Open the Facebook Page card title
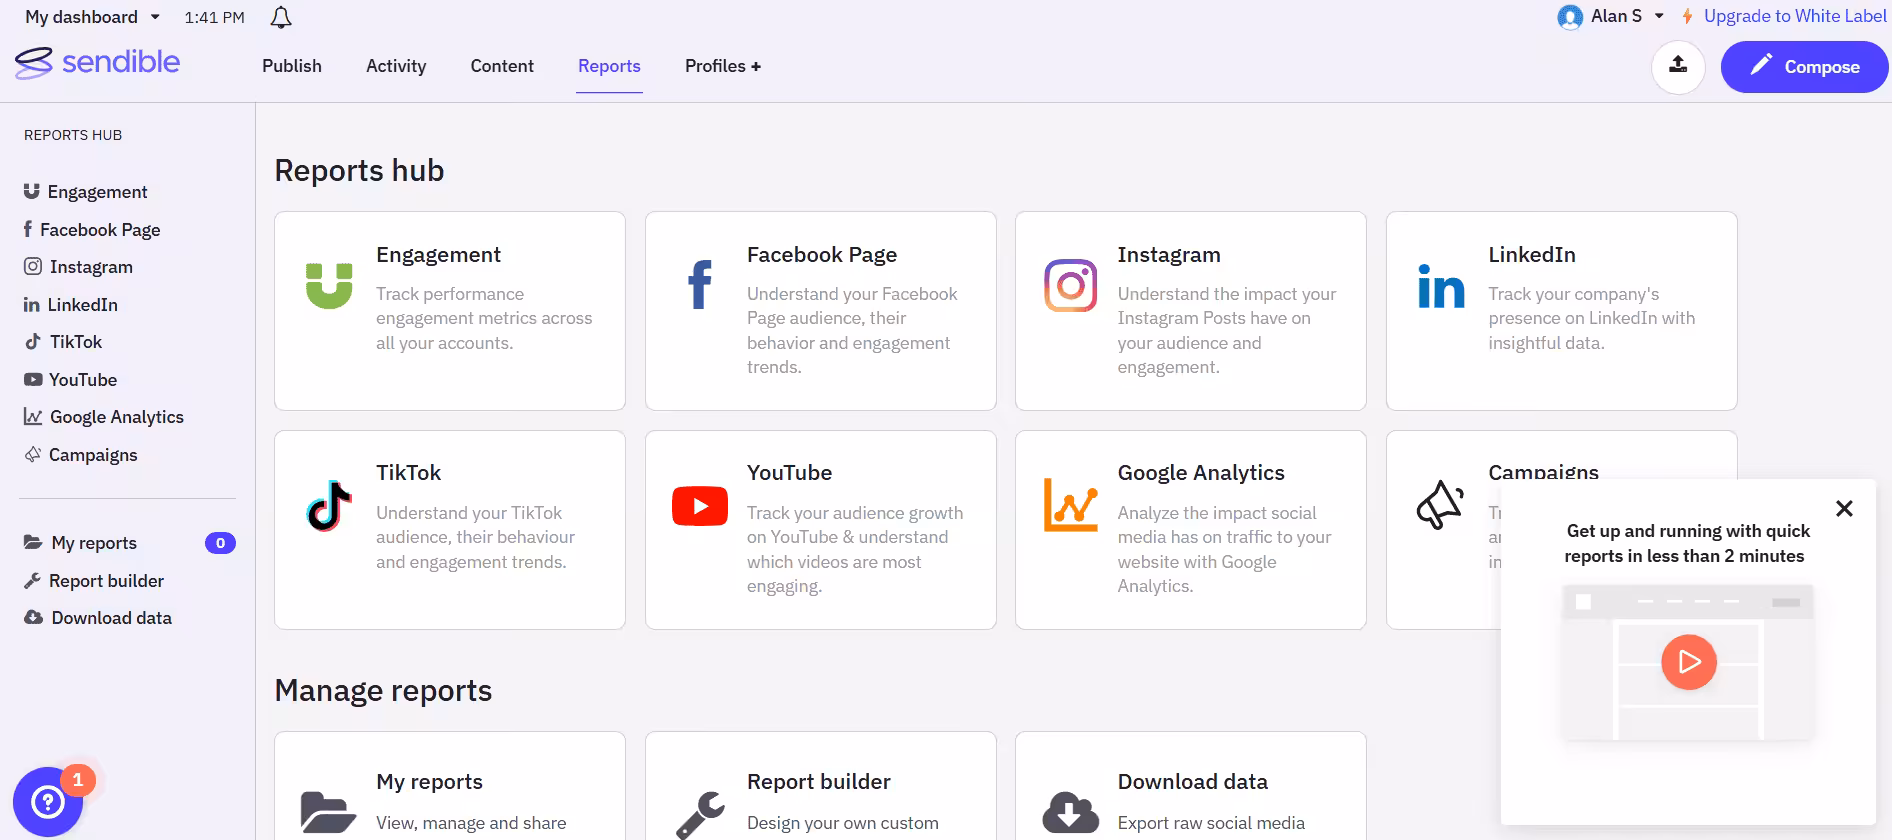Screen dimensions: 1892x840 pos(822,254)
